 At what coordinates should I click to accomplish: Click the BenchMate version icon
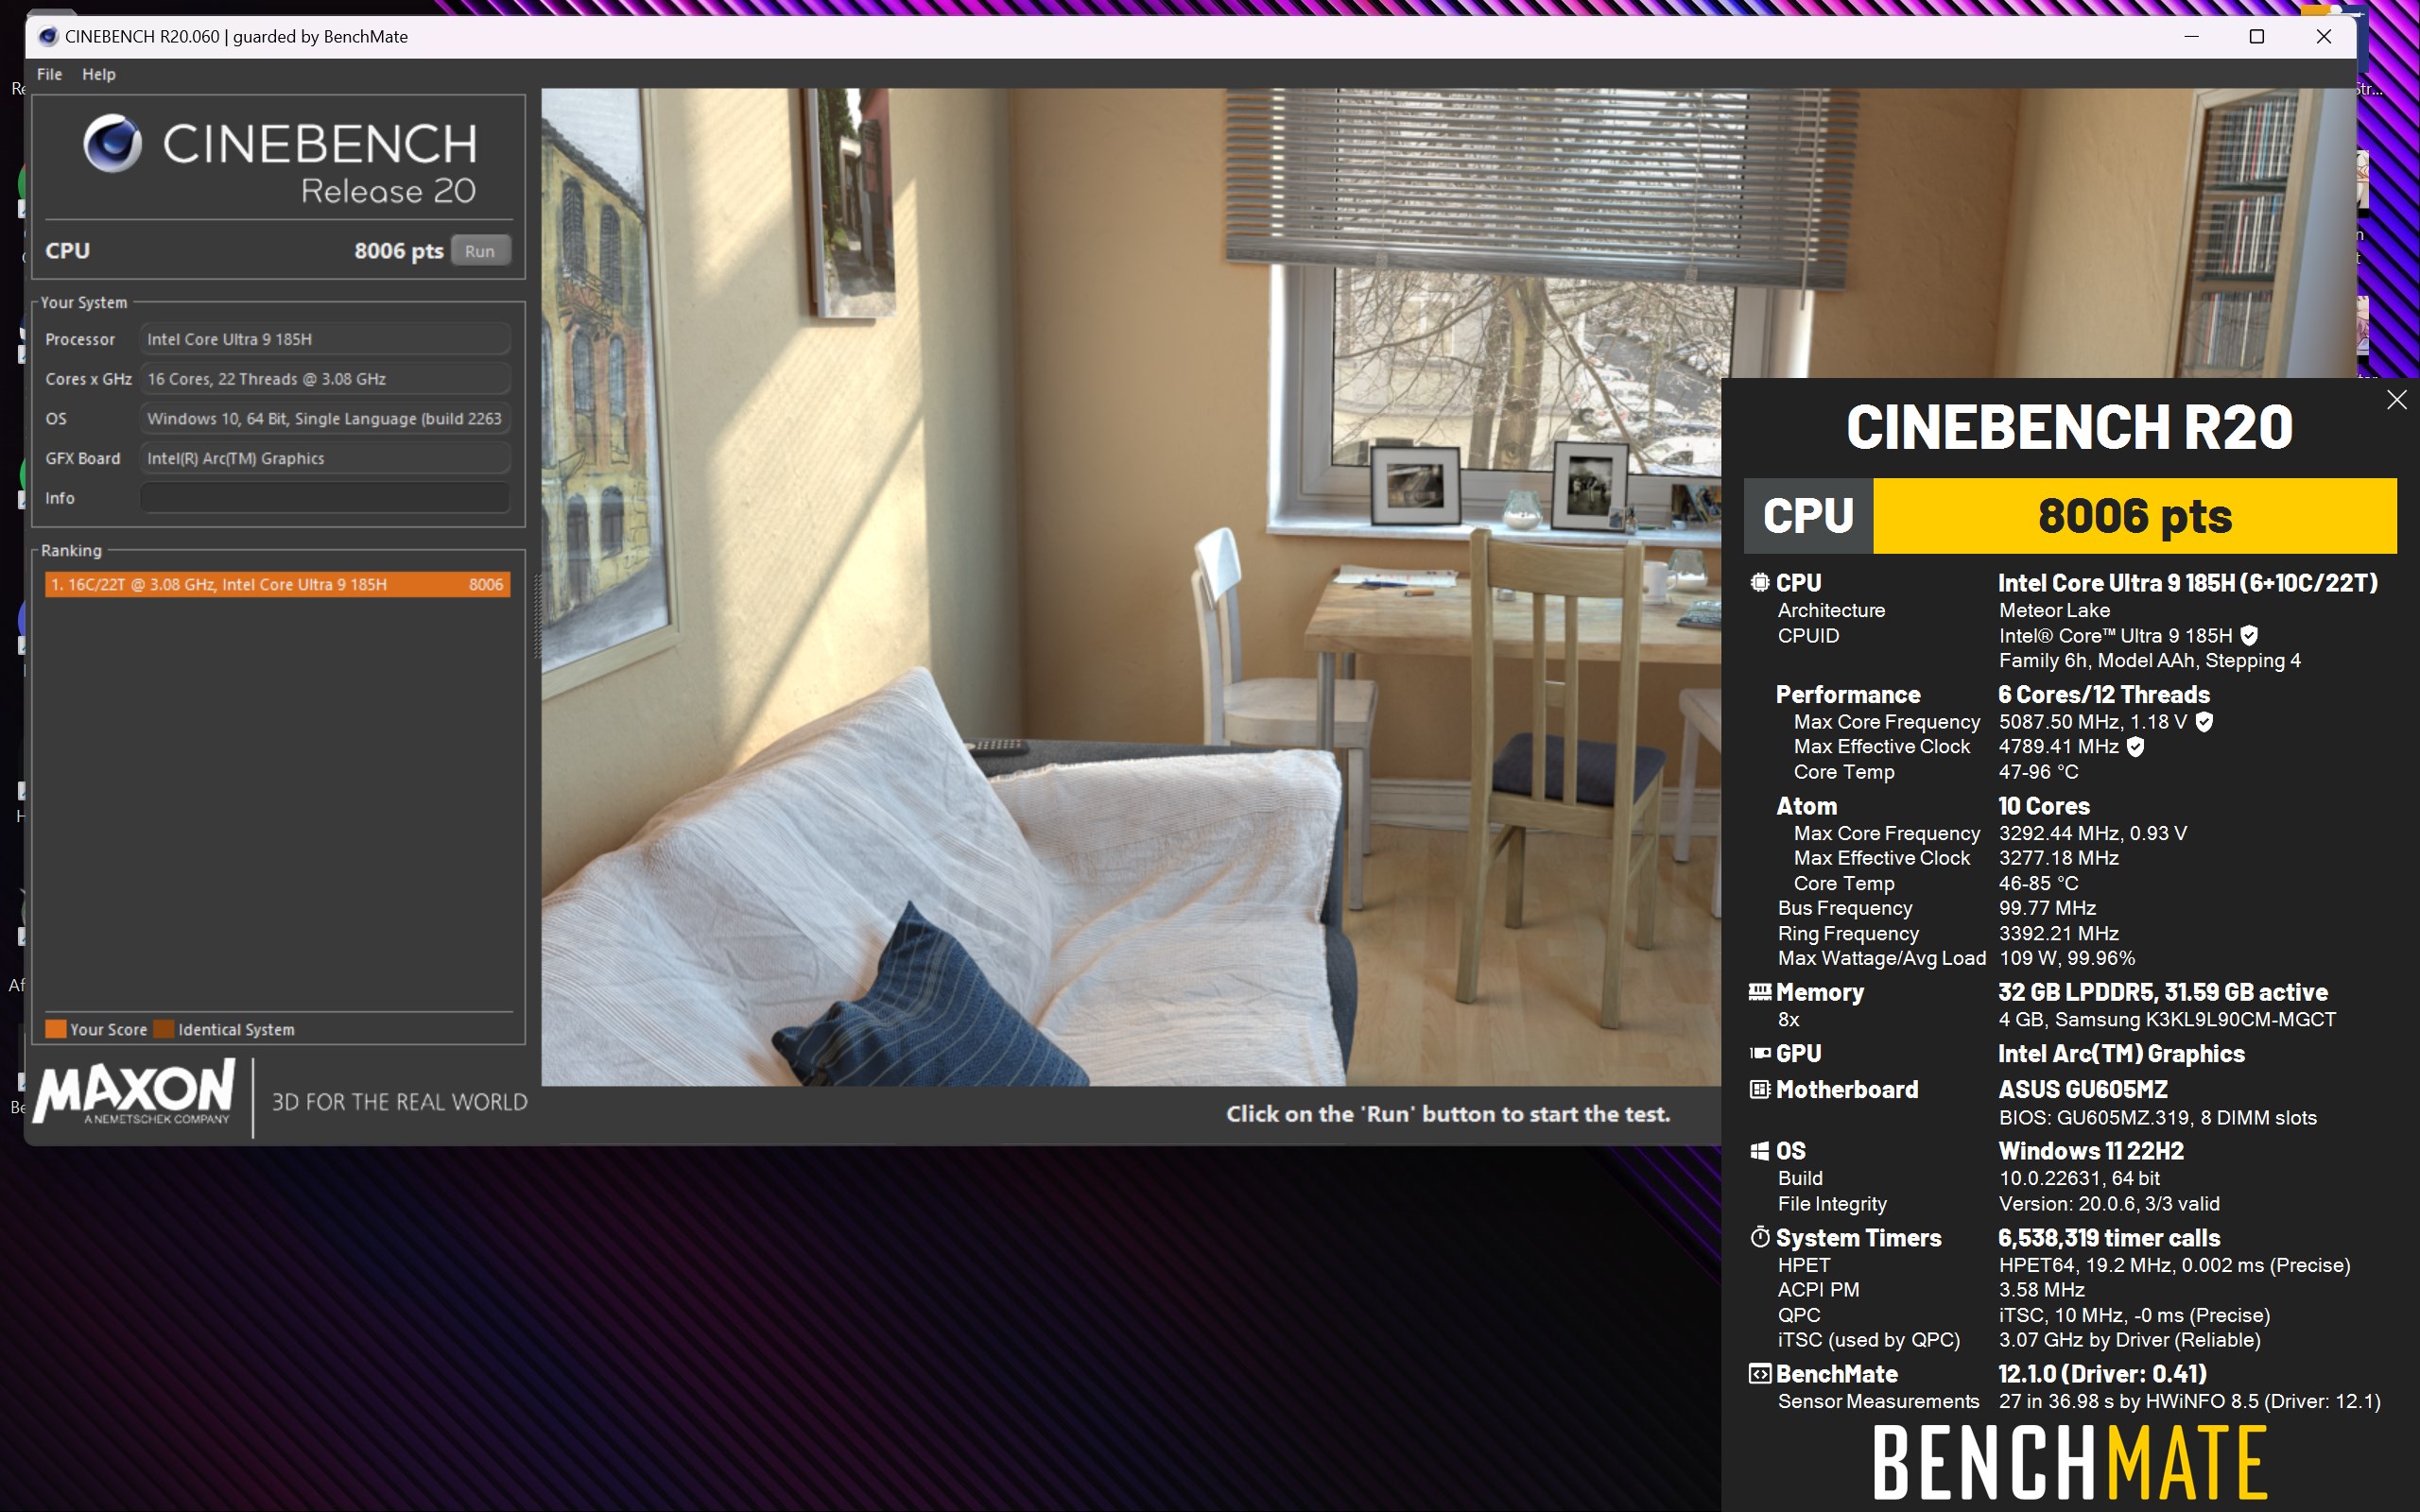coord(1760,1373)
